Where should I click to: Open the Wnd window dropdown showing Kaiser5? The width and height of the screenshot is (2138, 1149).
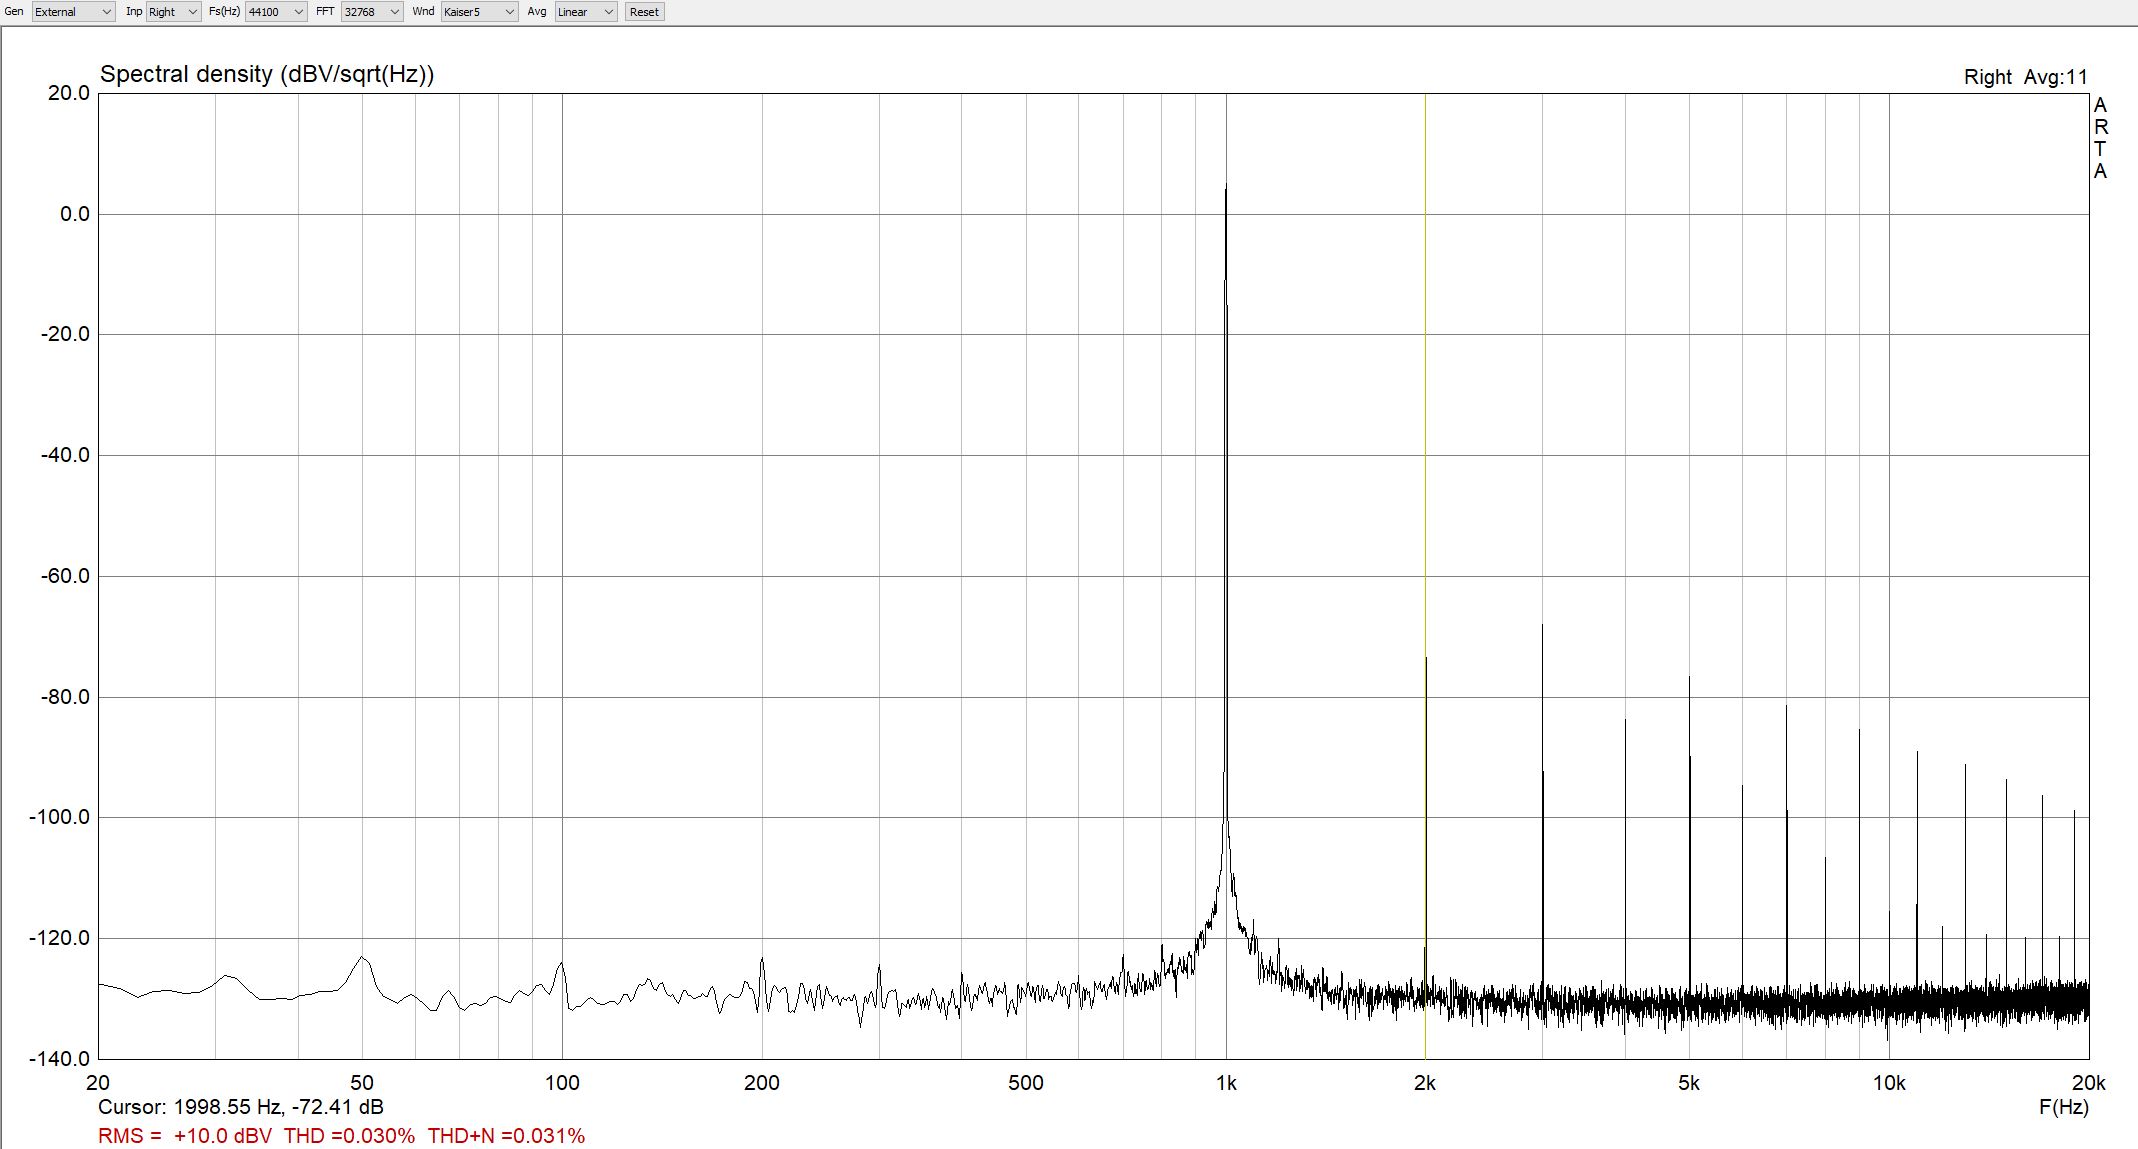click(479, 12)
